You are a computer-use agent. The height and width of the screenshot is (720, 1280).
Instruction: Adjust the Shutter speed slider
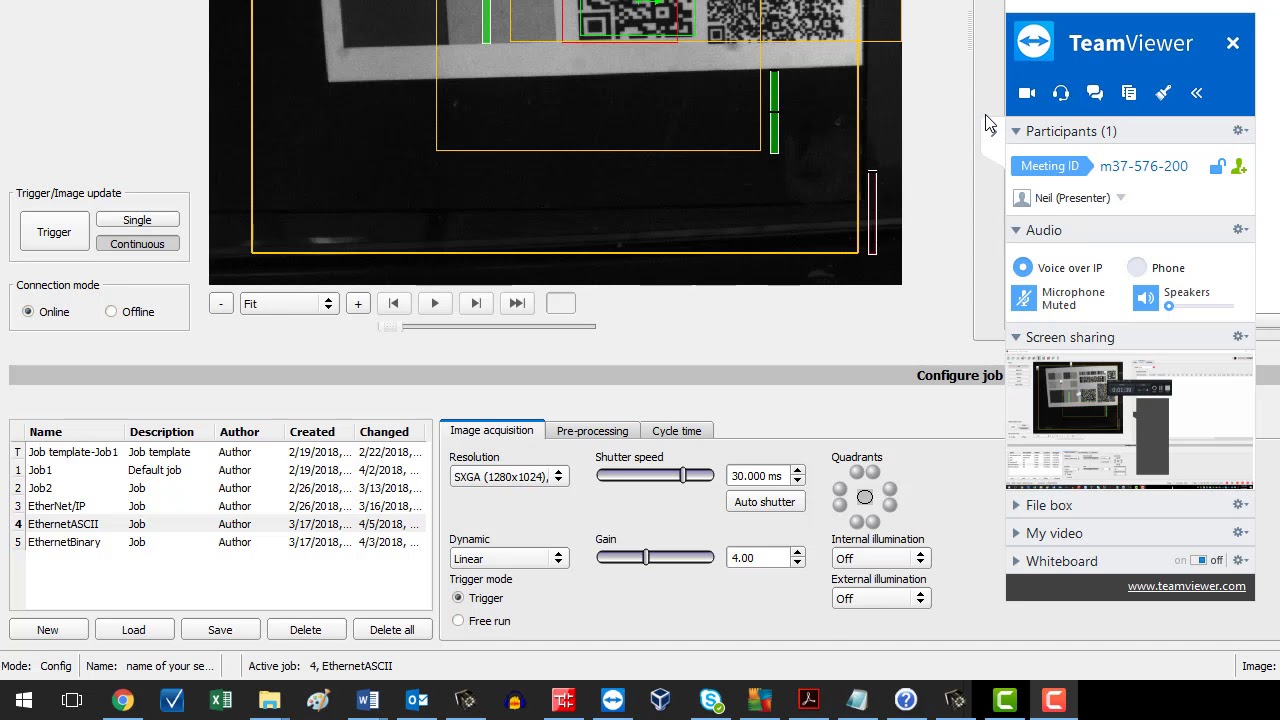(683, 476)
